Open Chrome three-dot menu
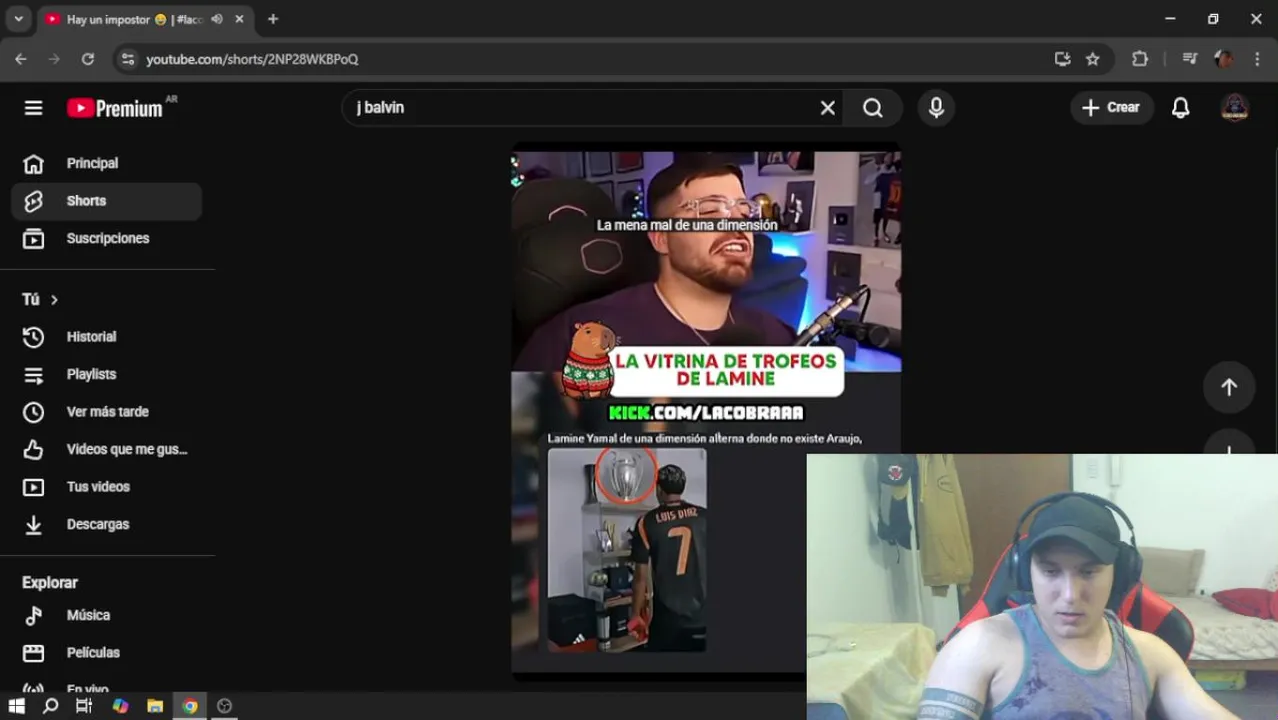The image size is (1278, 720). coord(1257,59)
